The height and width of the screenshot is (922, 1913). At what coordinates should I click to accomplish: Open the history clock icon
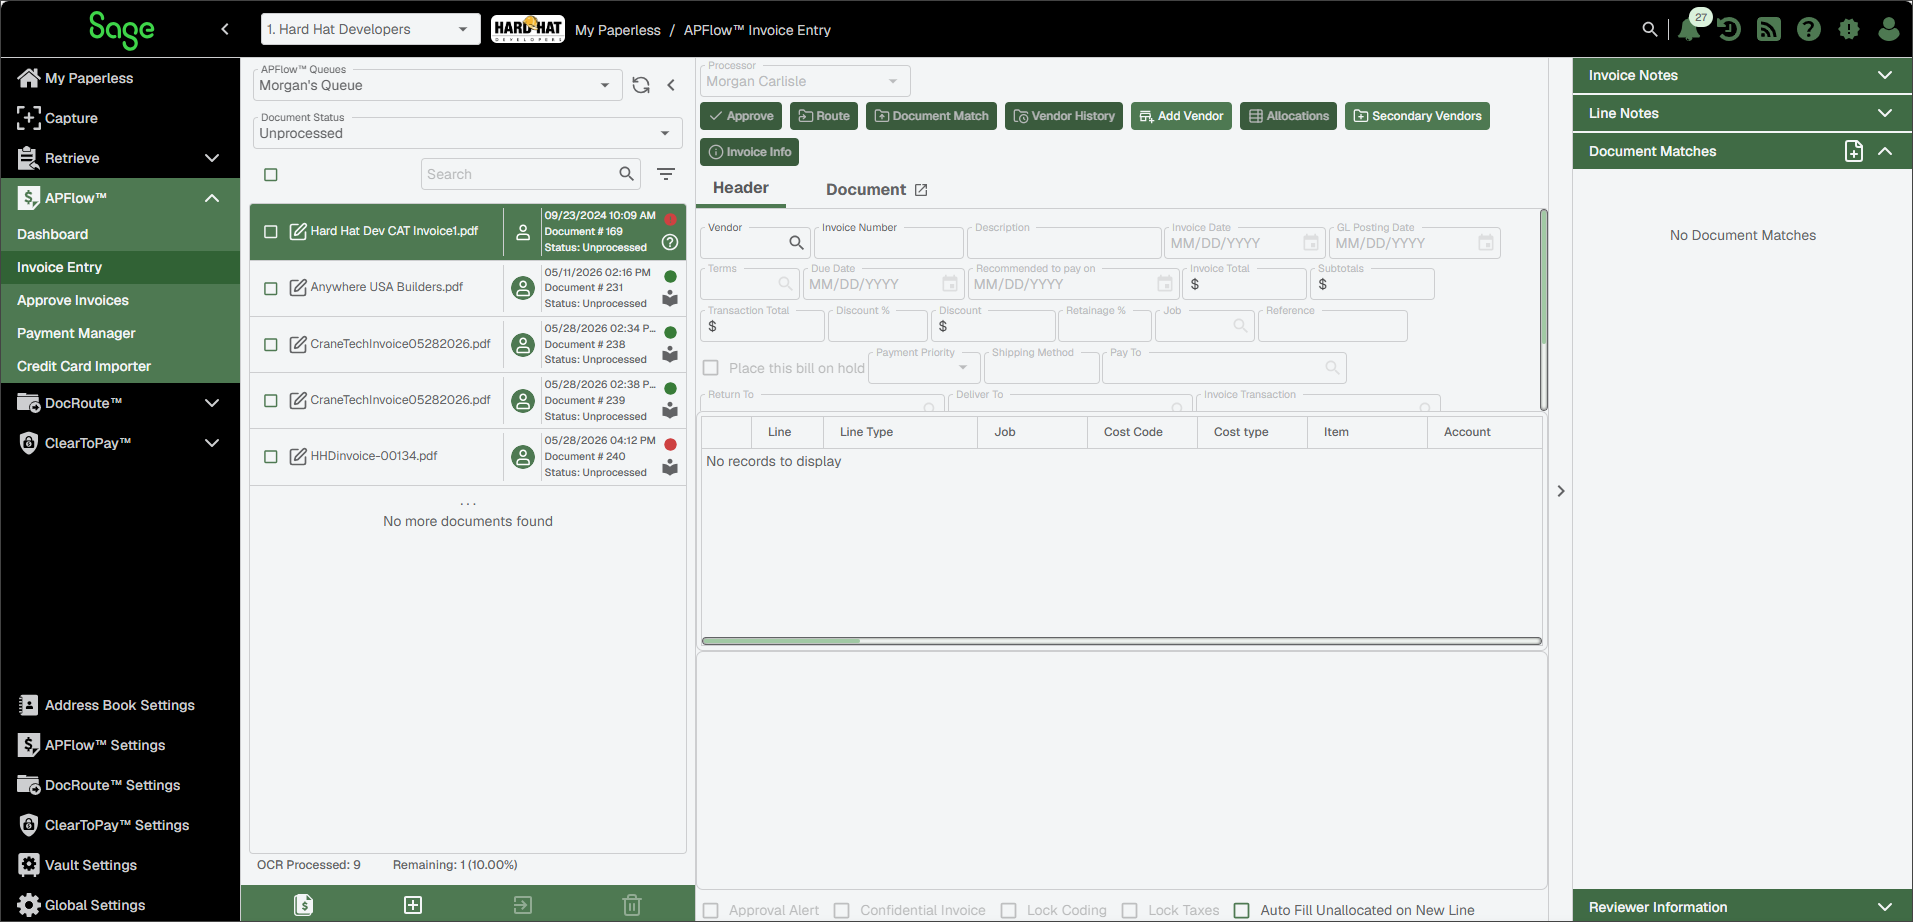pos(1729,30)
